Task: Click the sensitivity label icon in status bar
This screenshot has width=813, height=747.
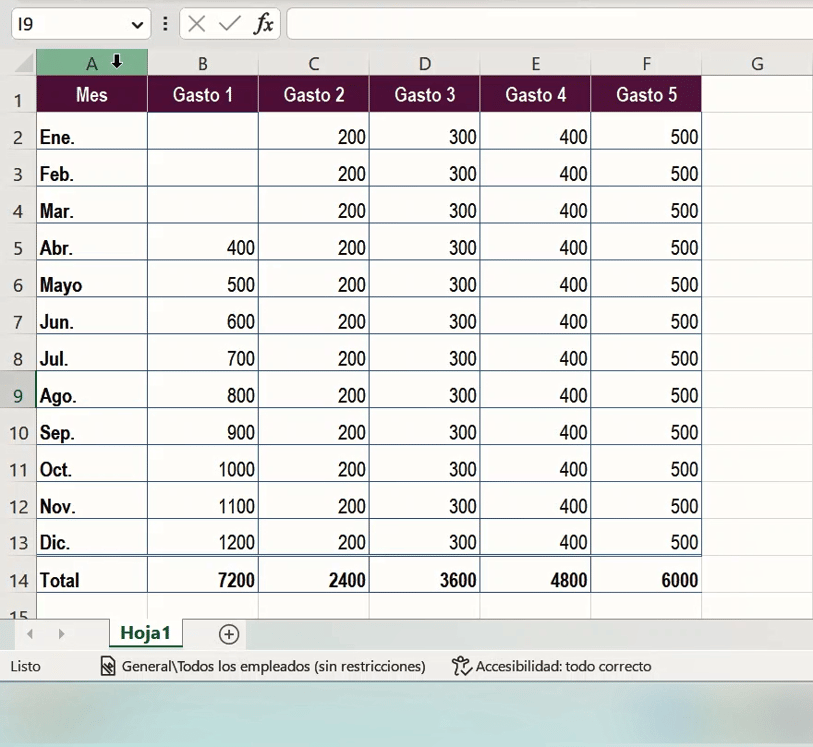Action: tap(108, 667)
